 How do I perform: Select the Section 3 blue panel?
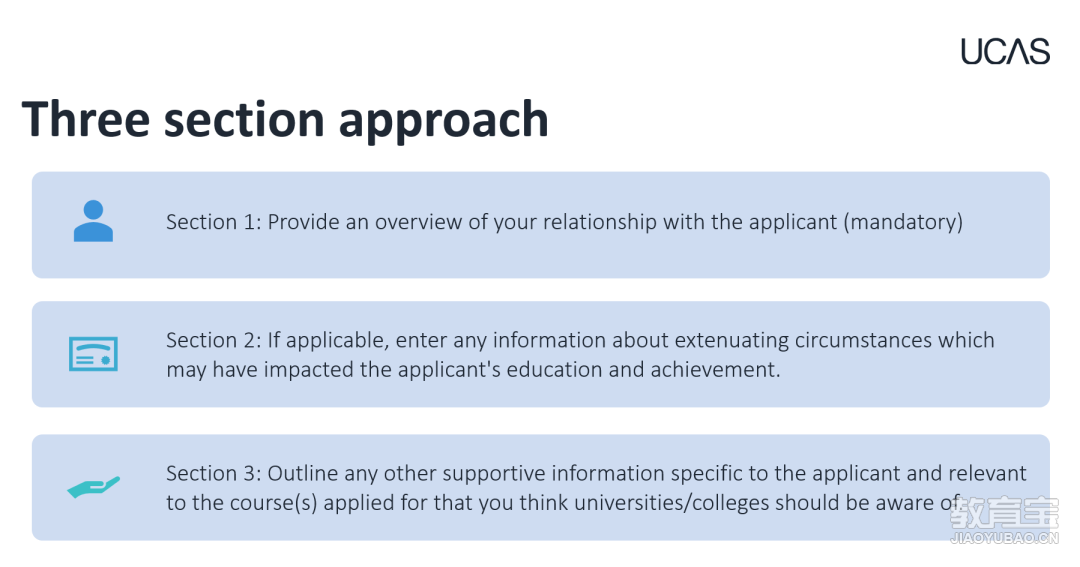pos(541,487)
